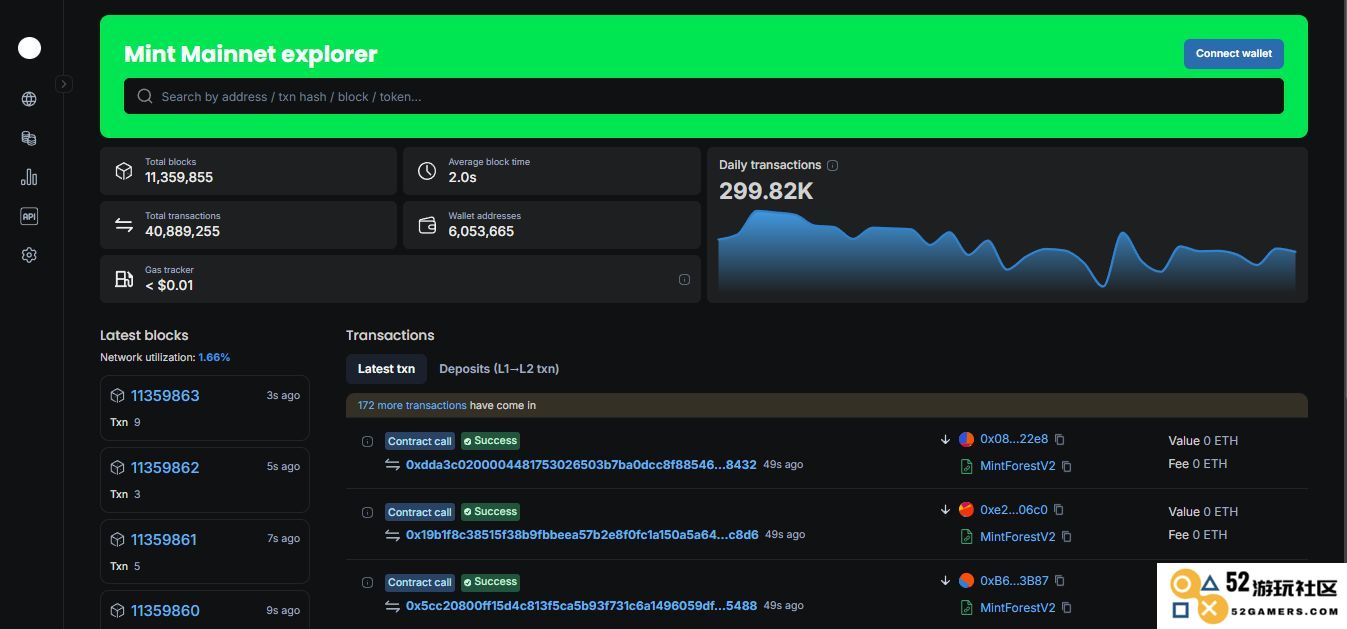1347x629 pixels.
Task: Select the Latest txn tab
Action: (x=386, y=369)
